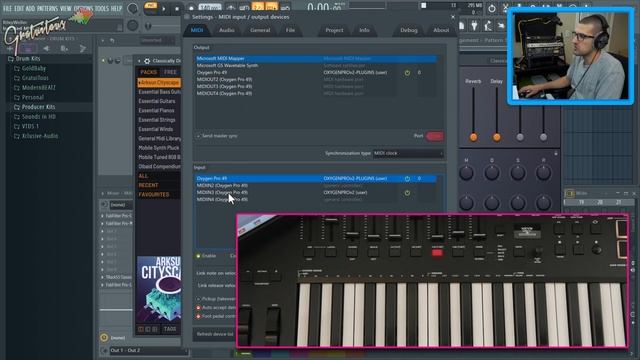
Task: Open Personal folder in browser
Action: [x=33, y=98]
